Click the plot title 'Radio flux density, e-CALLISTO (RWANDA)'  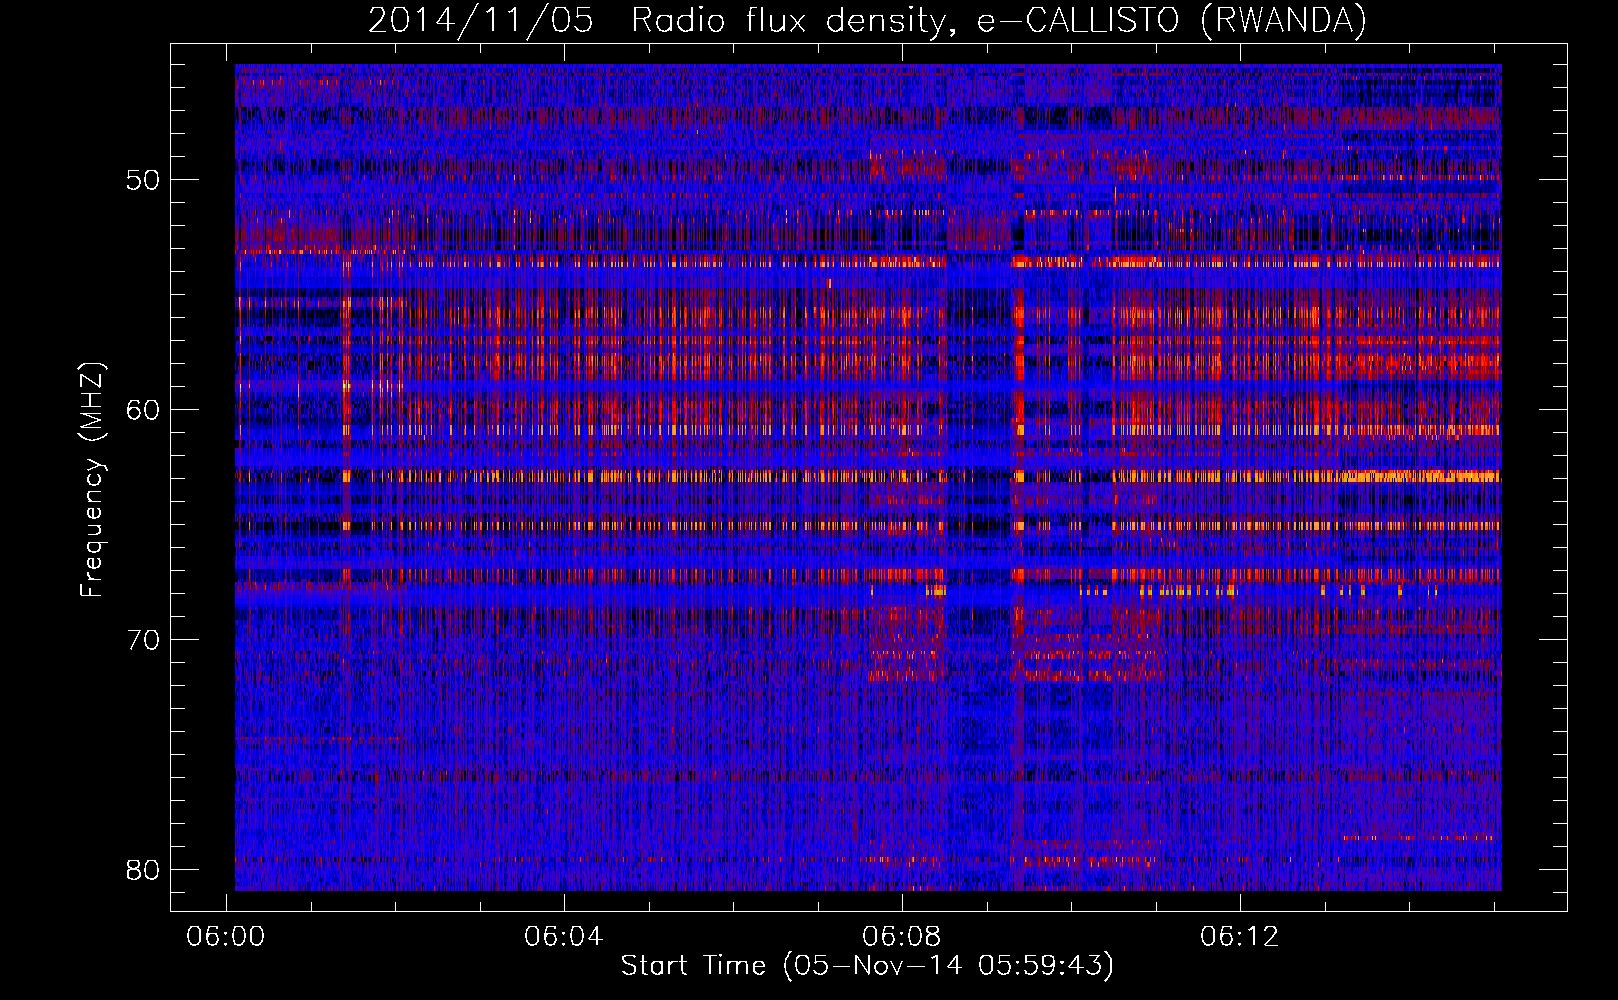(x=999, y=20)
